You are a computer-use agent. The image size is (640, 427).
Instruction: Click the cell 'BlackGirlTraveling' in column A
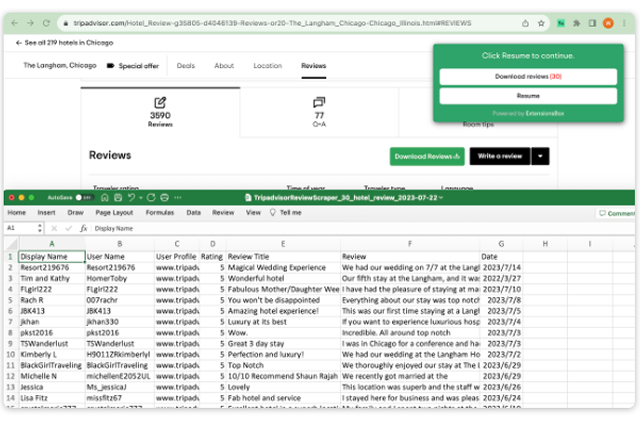tap(52, 365)
